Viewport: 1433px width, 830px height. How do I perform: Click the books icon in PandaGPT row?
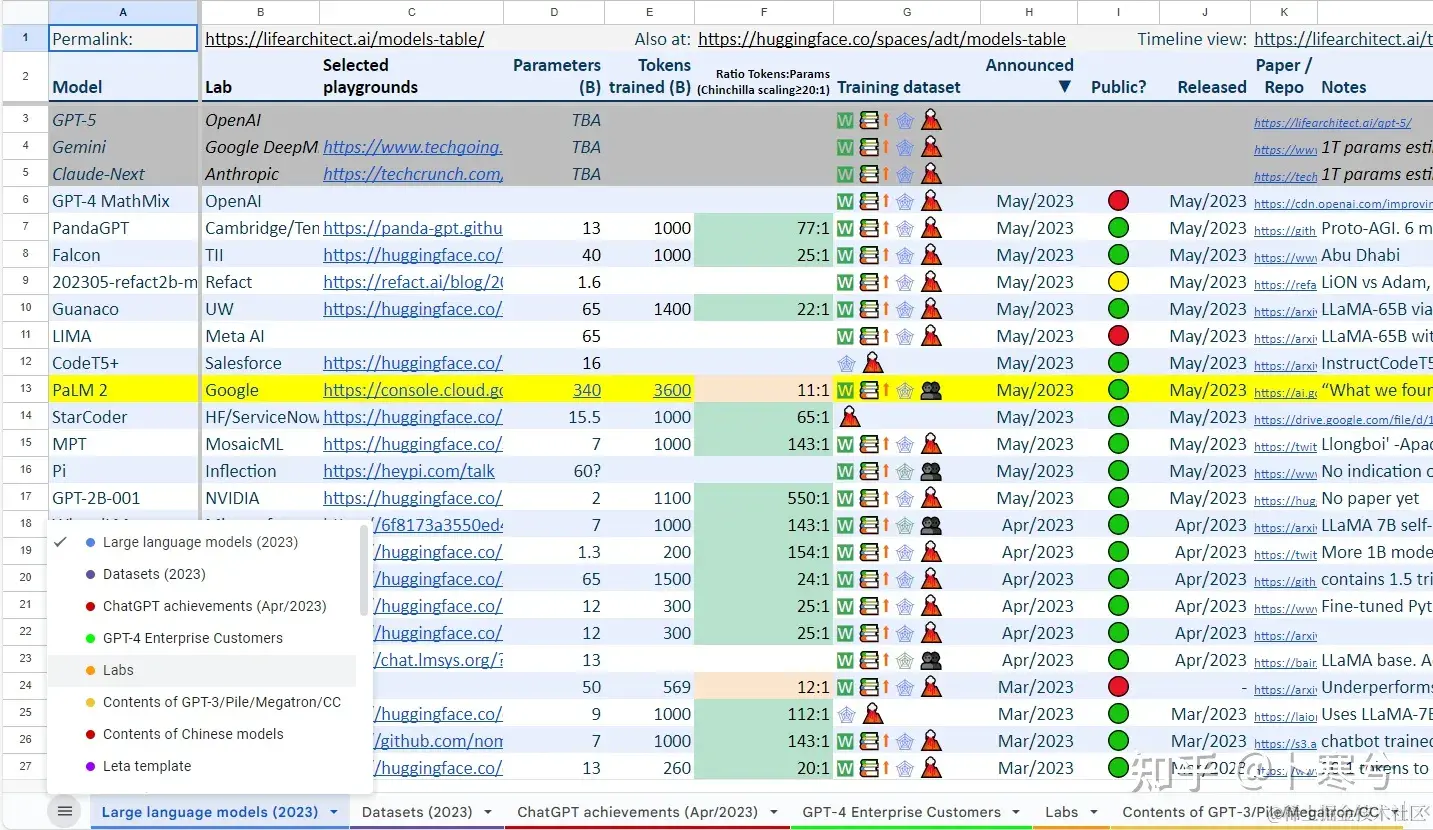[868, 228]
